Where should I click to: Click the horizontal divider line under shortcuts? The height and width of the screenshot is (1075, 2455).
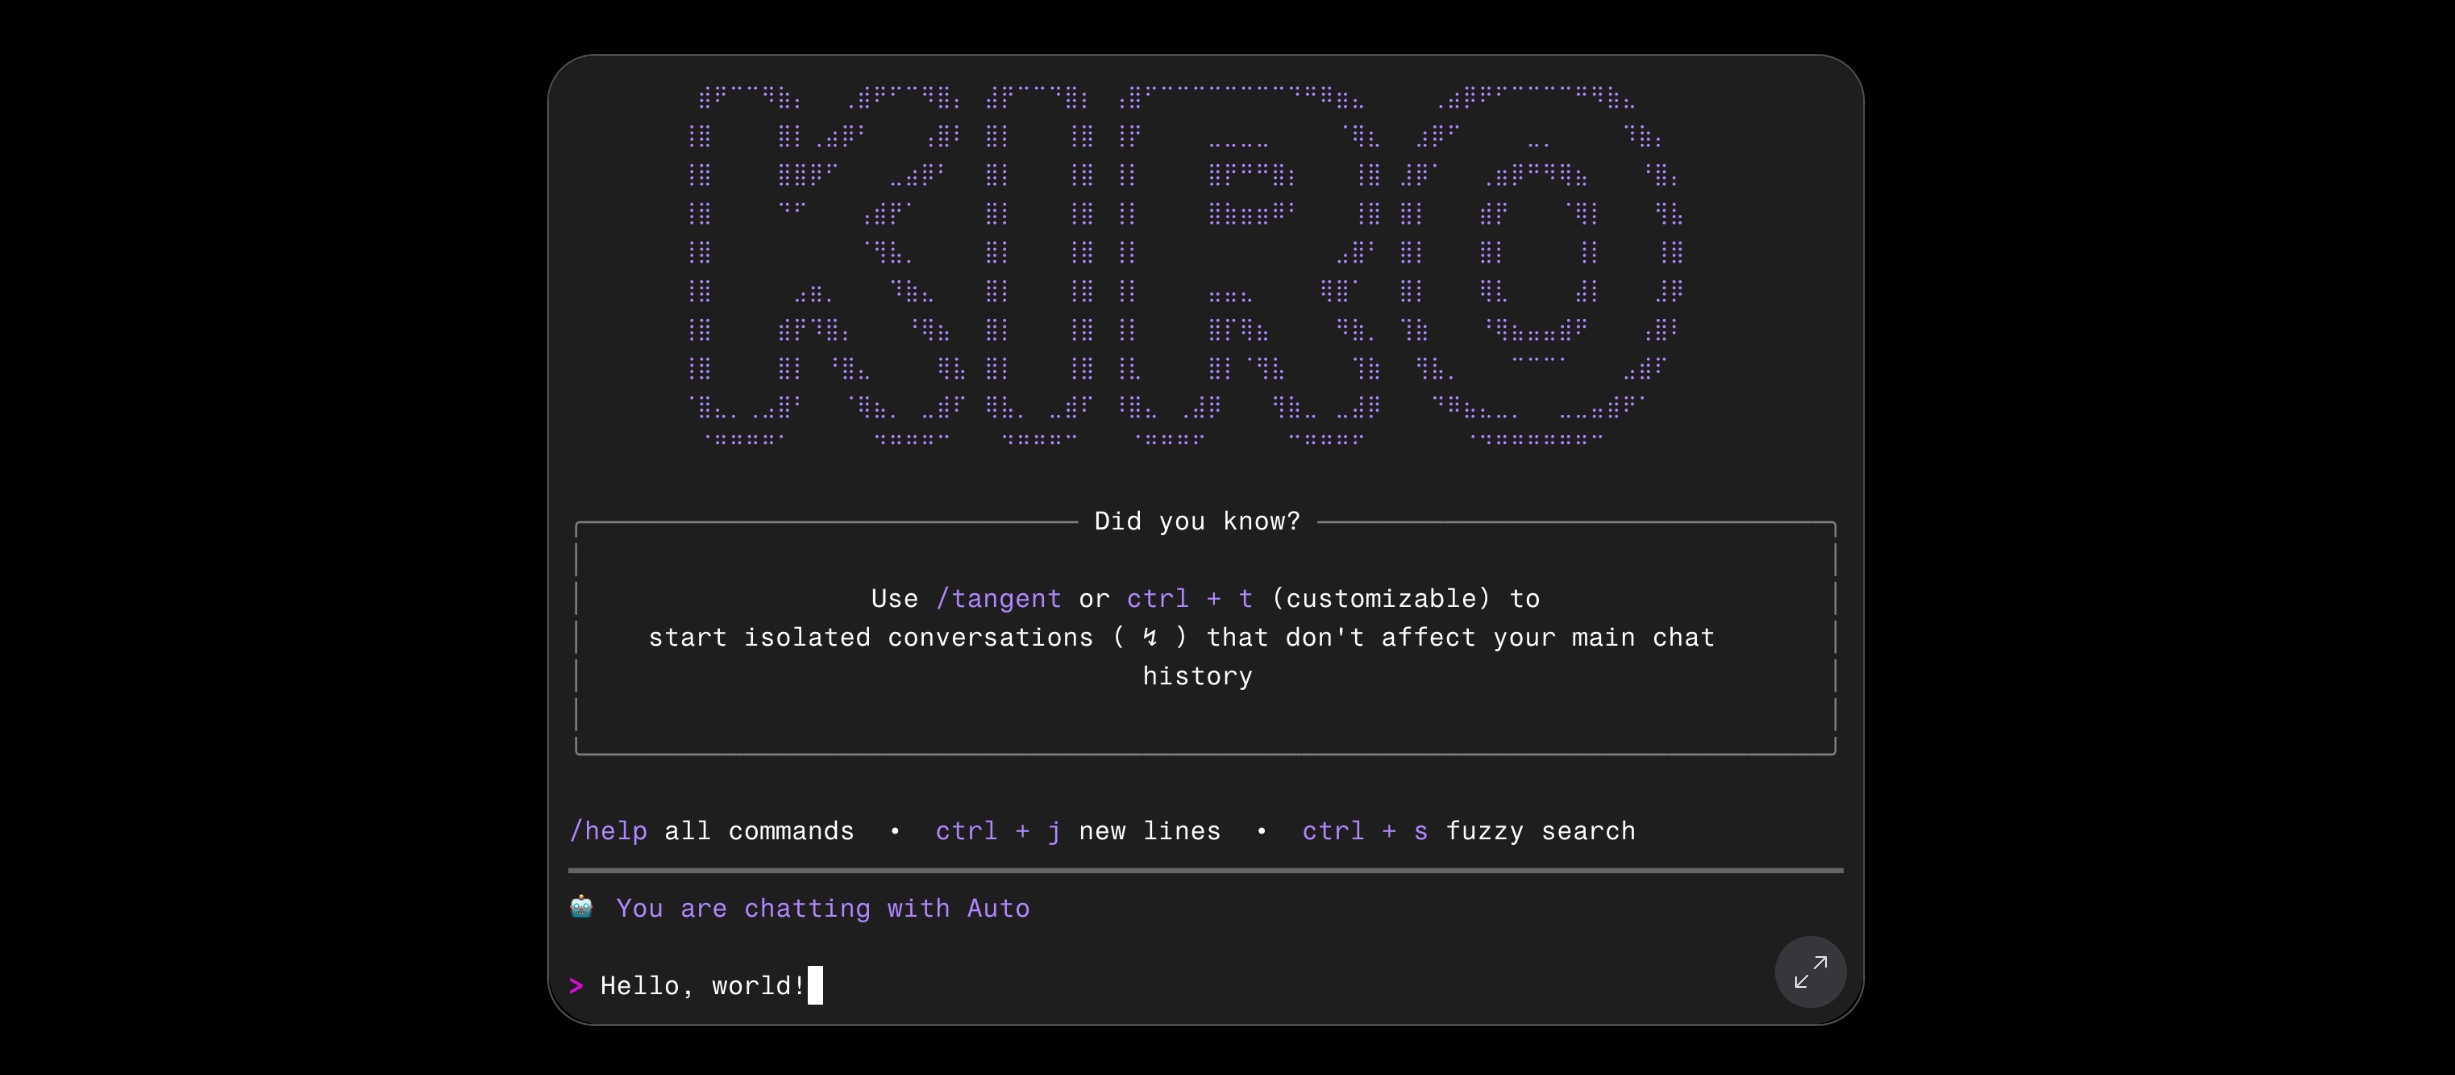tap(1200, 870)
